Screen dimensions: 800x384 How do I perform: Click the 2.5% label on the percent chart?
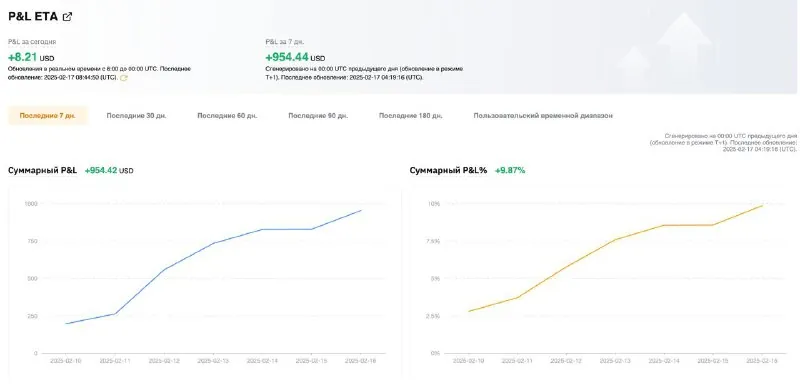click(433, 316)
